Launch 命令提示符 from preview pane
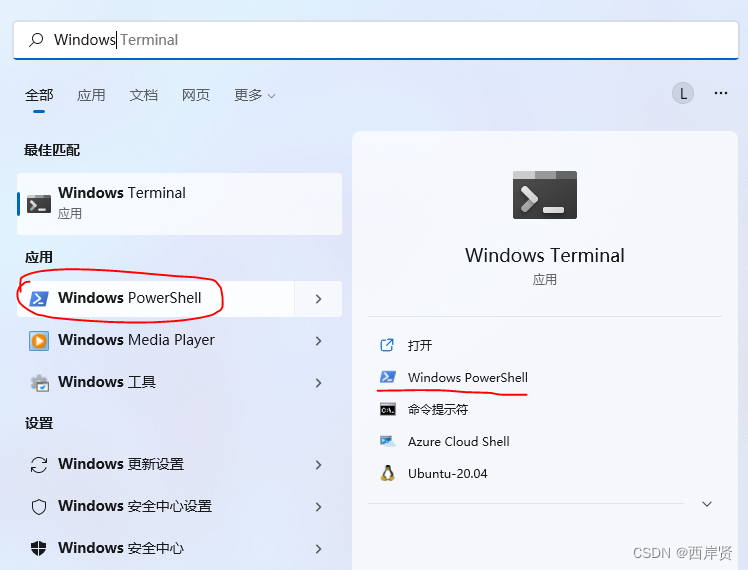Viewport: 748px width, 570px height. [438, 410]
